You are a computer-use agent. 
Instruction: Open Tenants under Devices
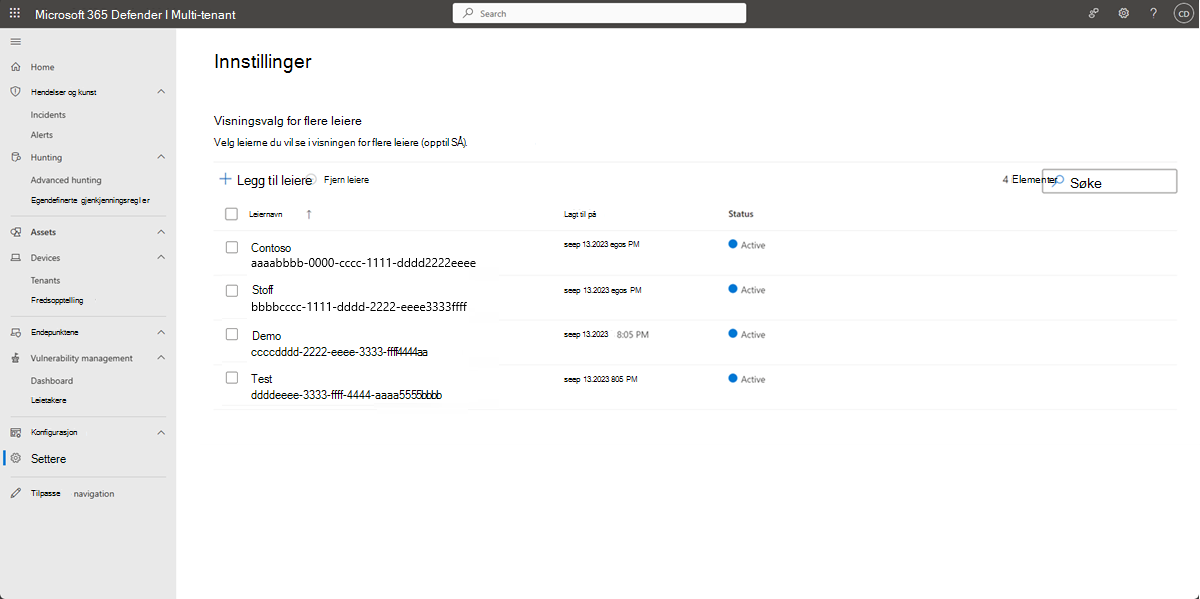pos(45,281)
